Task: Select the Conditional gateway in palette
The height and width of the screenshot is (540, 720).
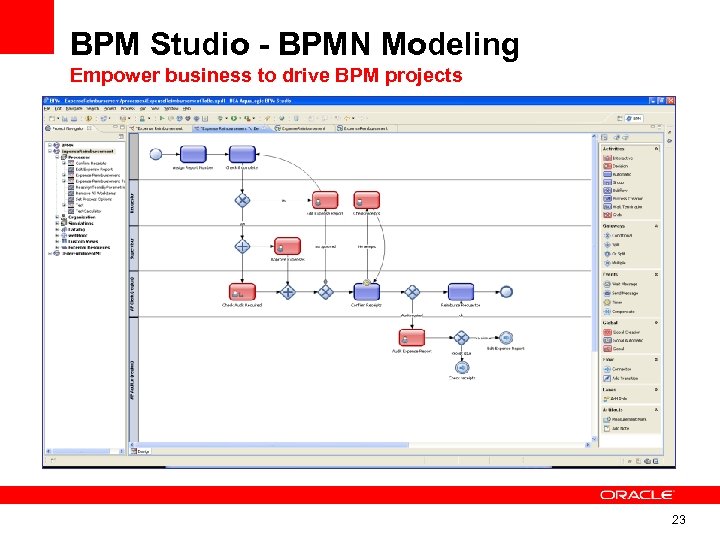Action: [x=619, y=236]
